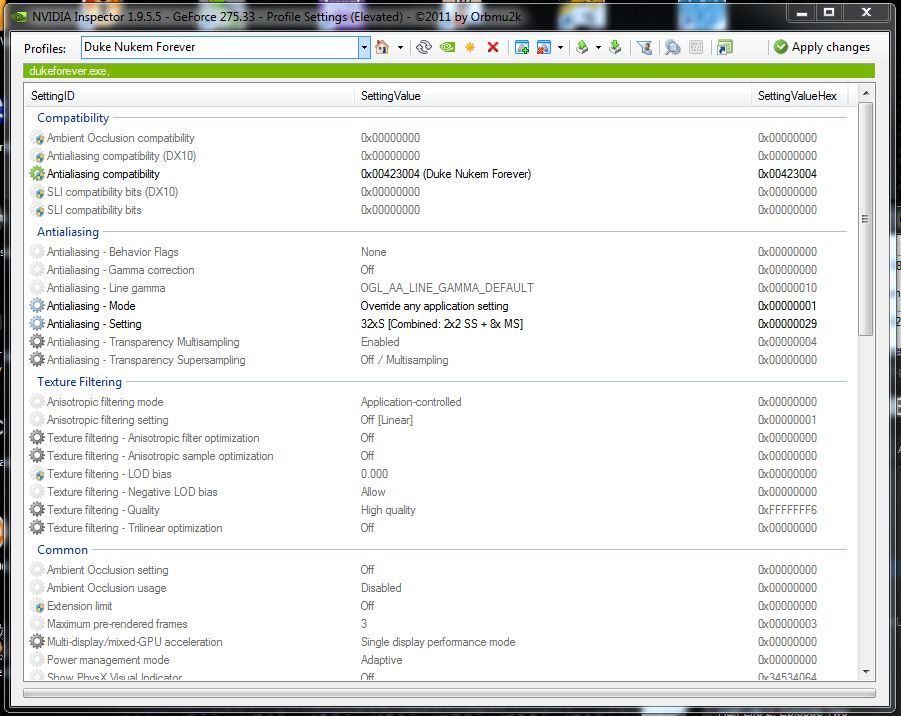This screenshot has width=901, height=716.
Task: Remove application from profile icon
Action: [x=544, y=47]
